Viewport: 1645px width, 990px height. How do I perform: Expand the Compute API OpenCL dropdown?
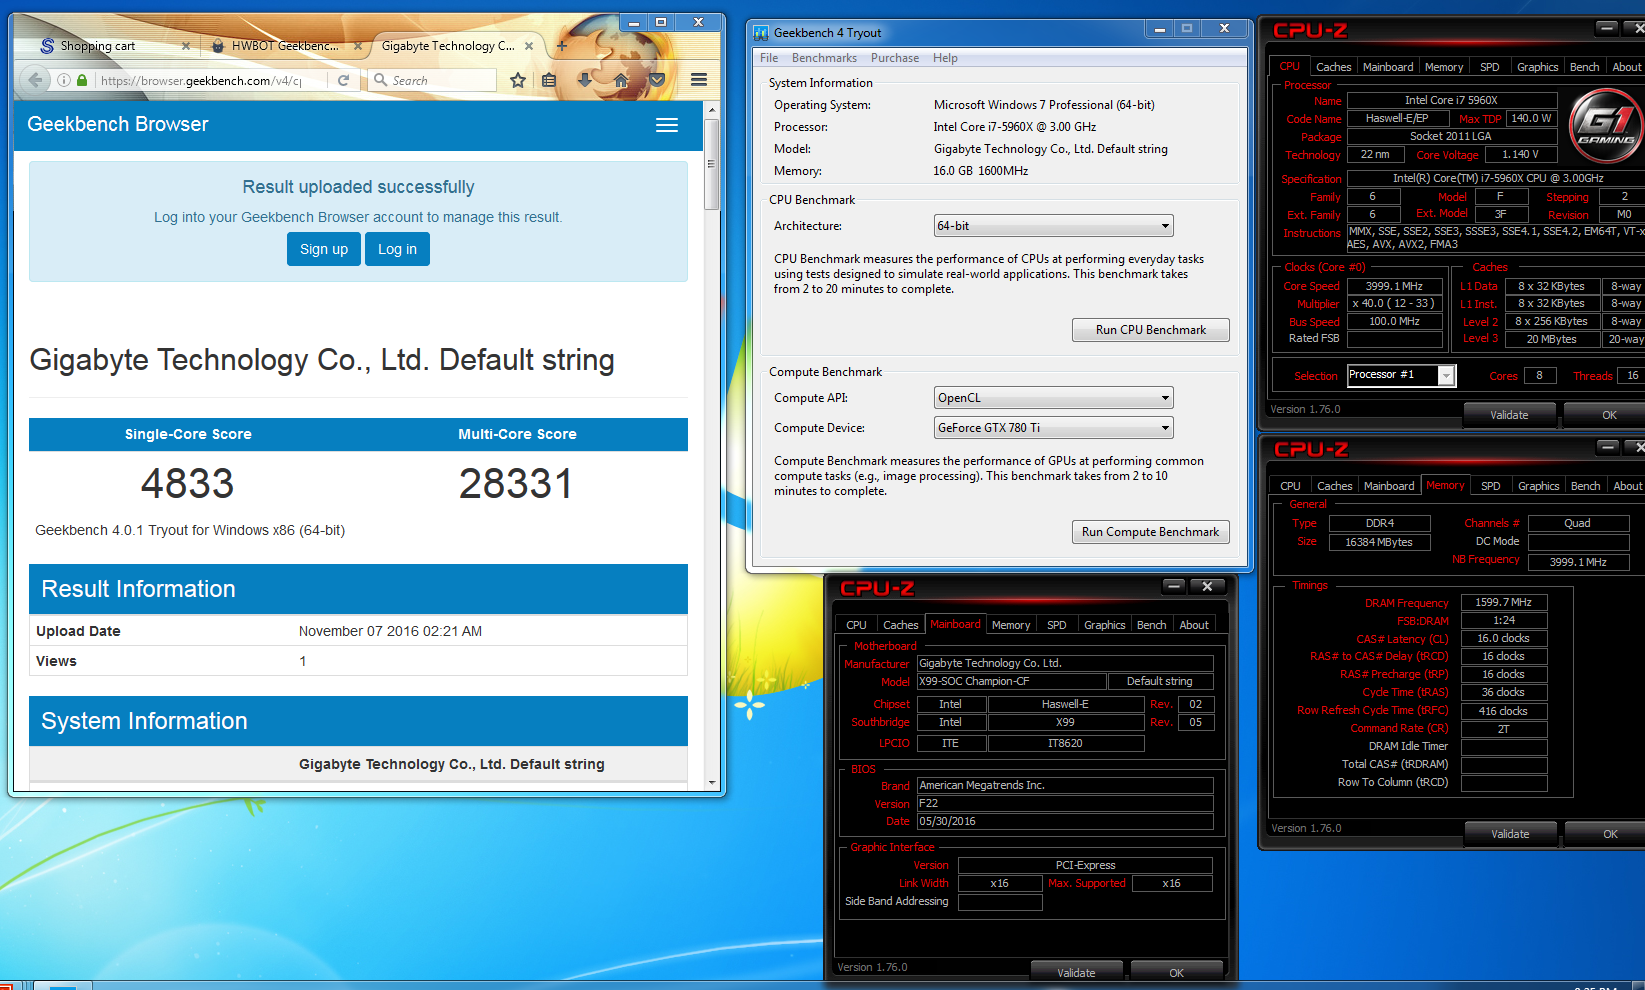[1053, 398]
